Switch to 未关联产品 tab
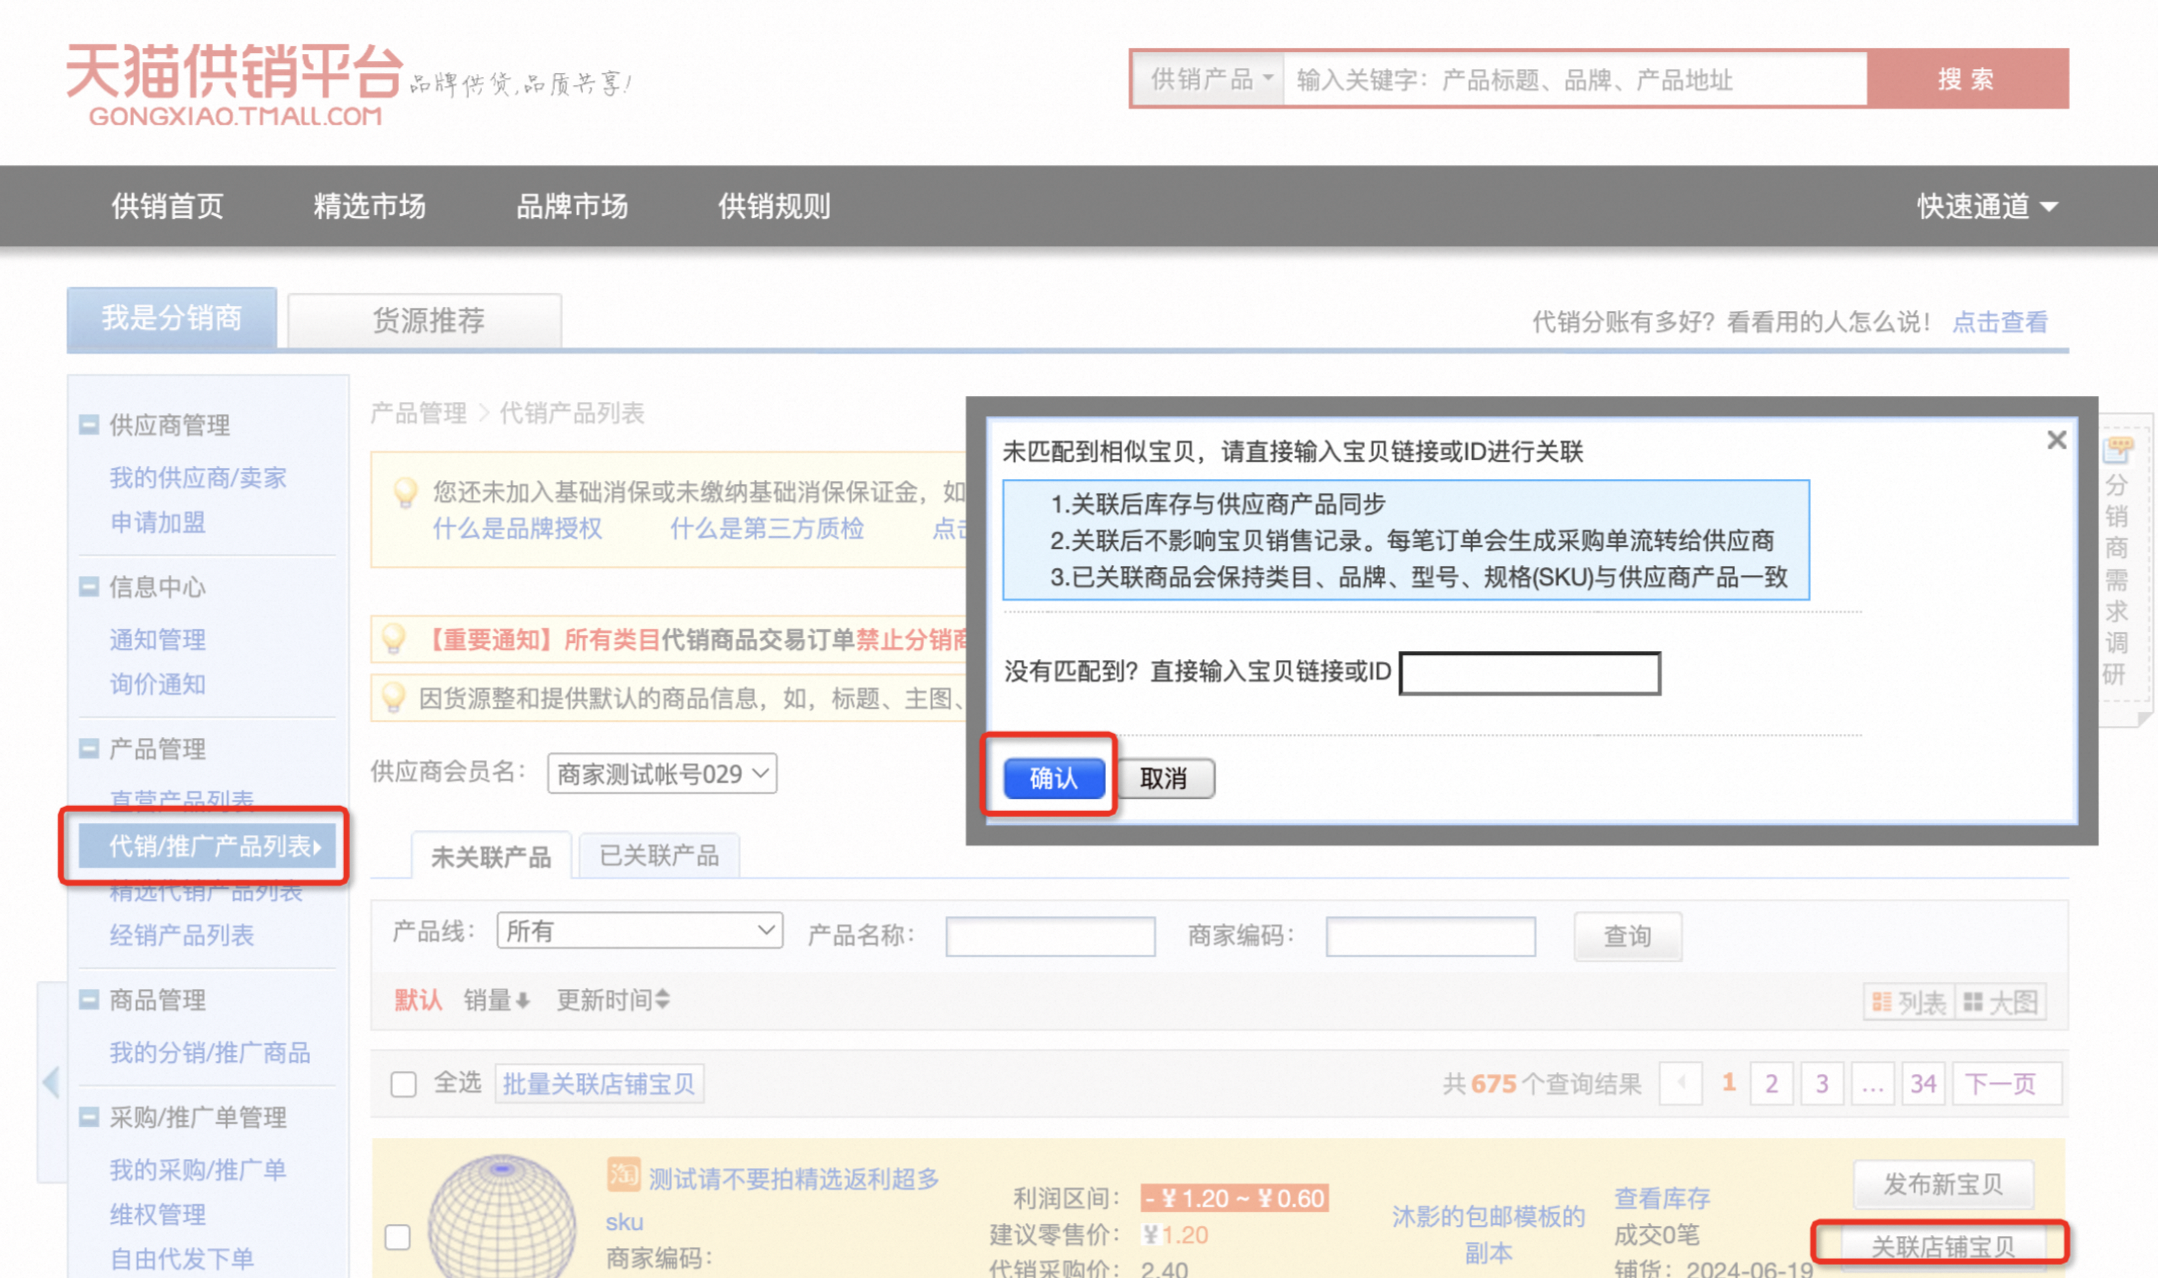 point(490,857)
